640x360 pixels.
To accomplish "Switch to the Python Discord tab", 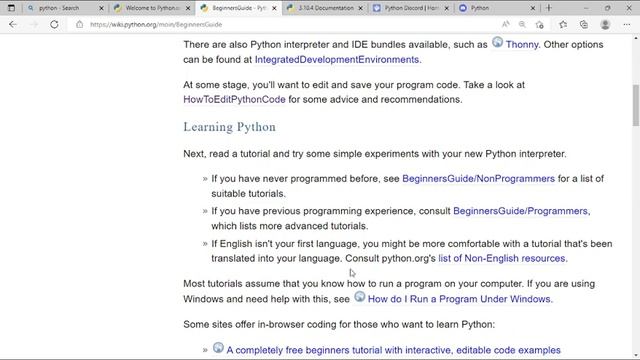I will [x=411, y=8].
